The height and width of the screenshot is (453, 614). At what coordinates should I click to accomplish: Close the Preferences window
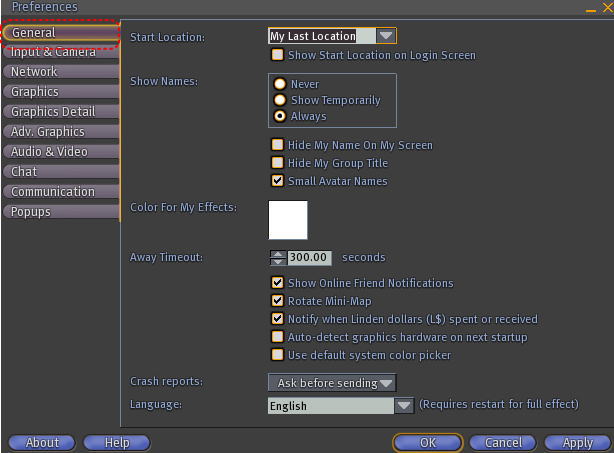click(x=608, y=7)
